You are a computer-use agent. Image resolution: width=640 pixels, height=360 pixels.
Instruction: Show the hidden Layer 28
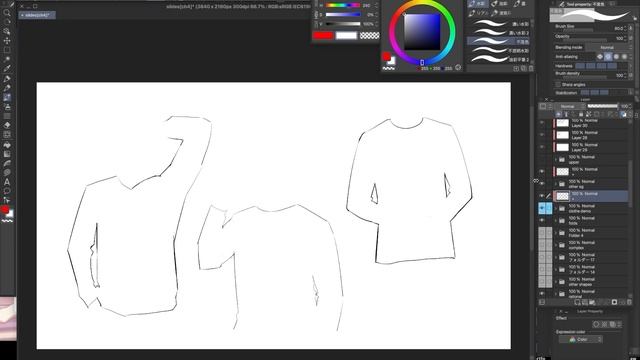542,135
